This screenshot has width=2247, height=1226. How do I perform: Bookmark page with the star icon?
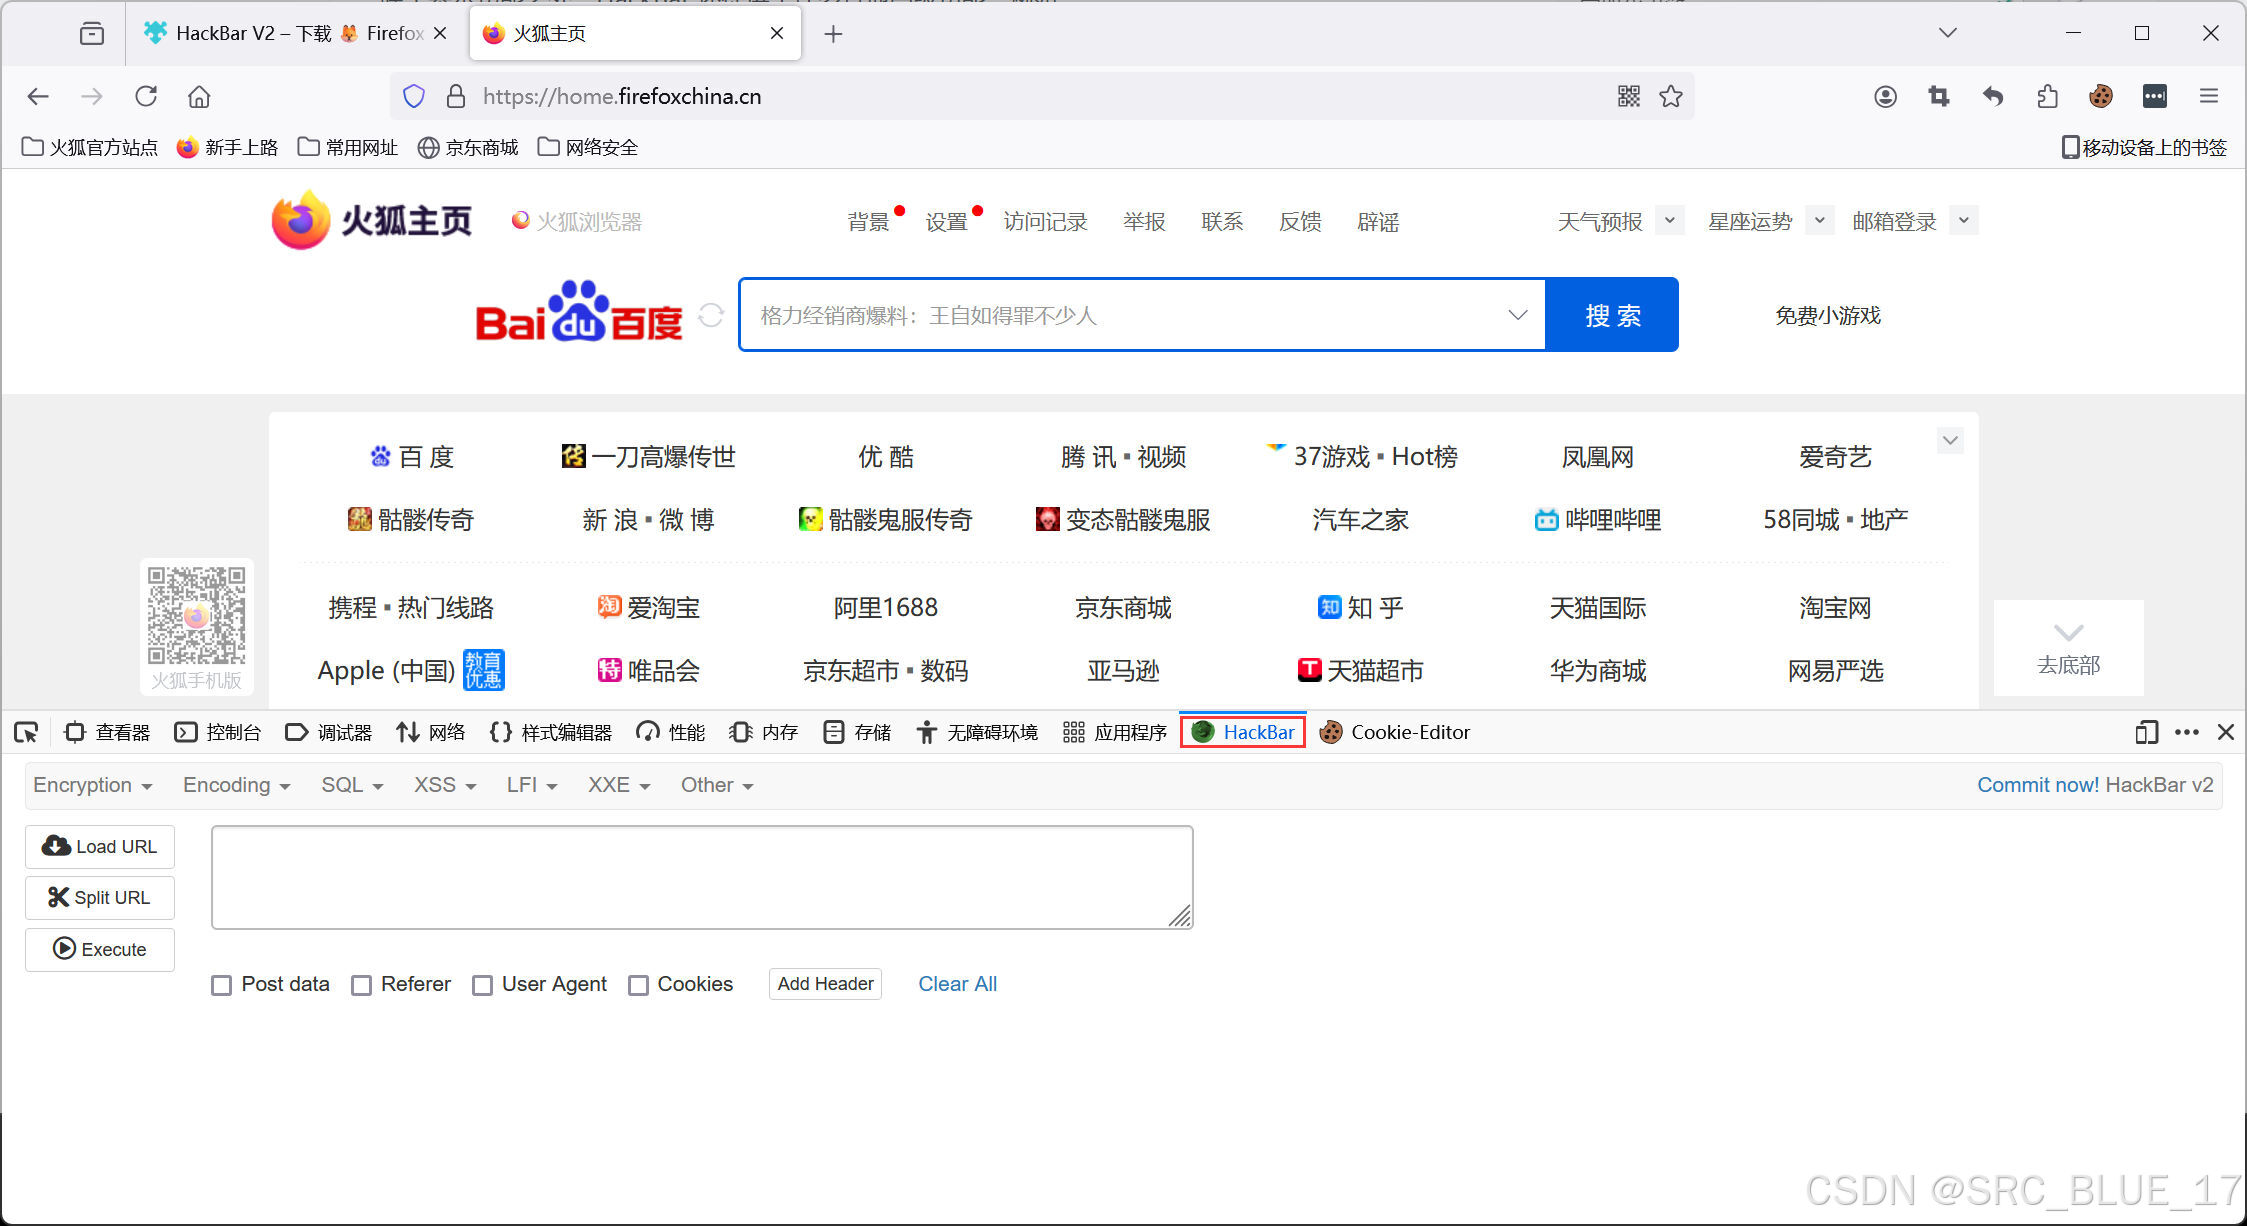[1671, 96]
